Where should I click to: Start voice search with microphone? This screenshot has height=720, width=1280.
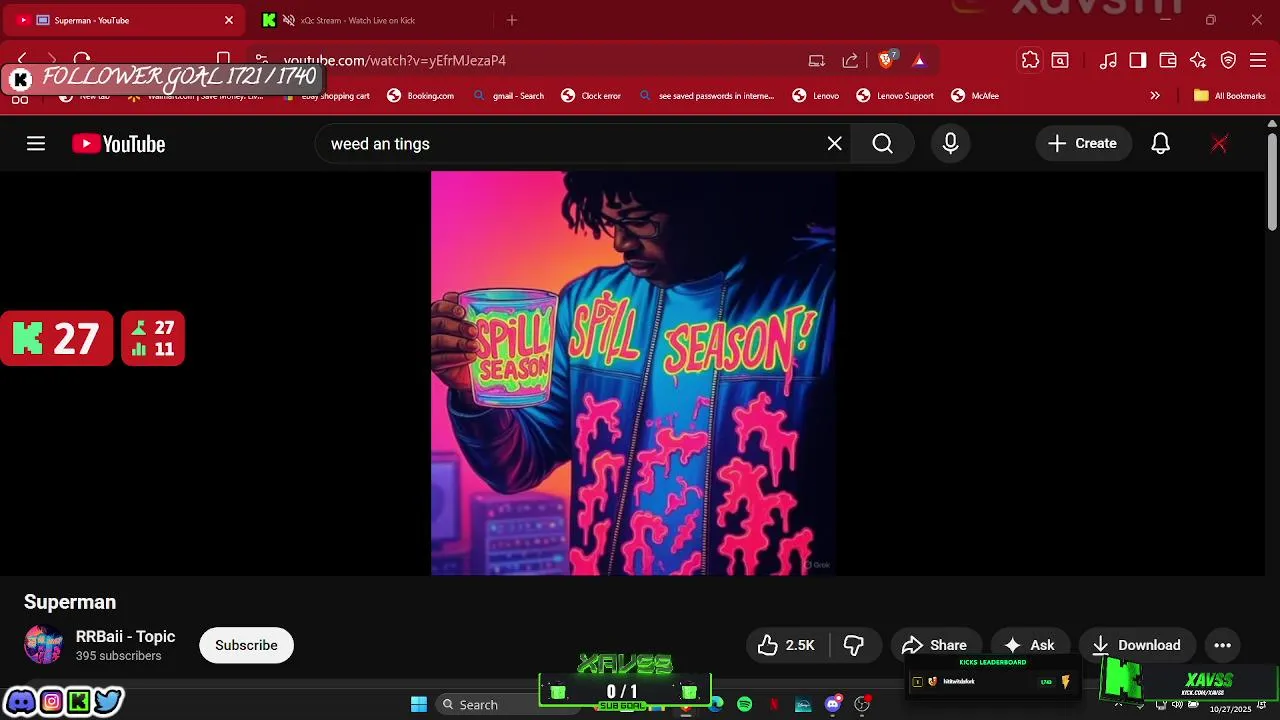pyautogui.click(x=950, y=144)
